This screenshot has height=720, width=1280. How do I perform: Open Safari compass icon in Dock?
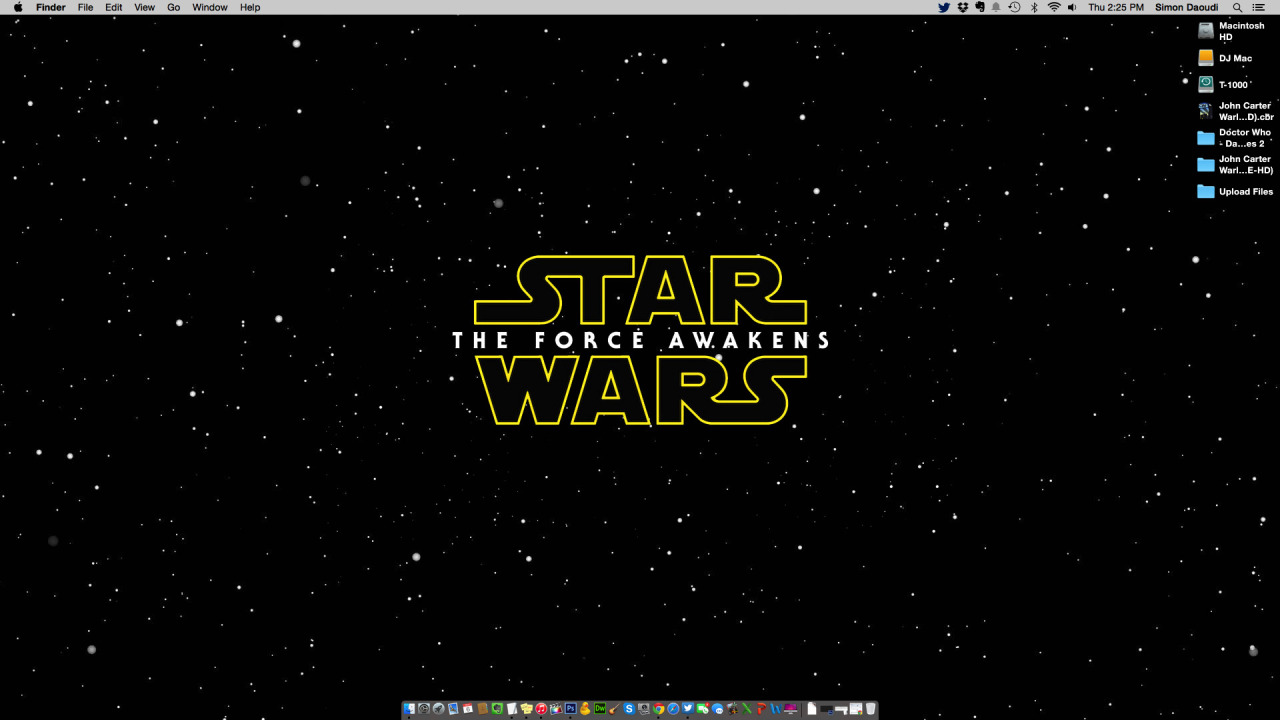click(673, 708)
